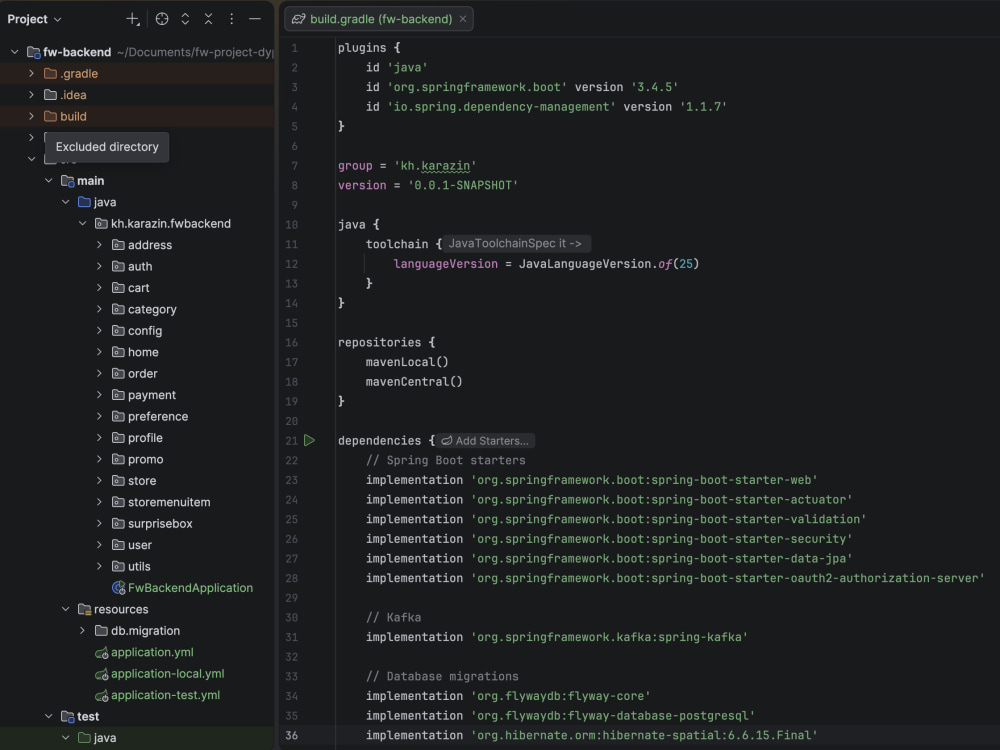Expand the db.migration folder
This screenshot has width=1000, height=750.
click(82, 630)
